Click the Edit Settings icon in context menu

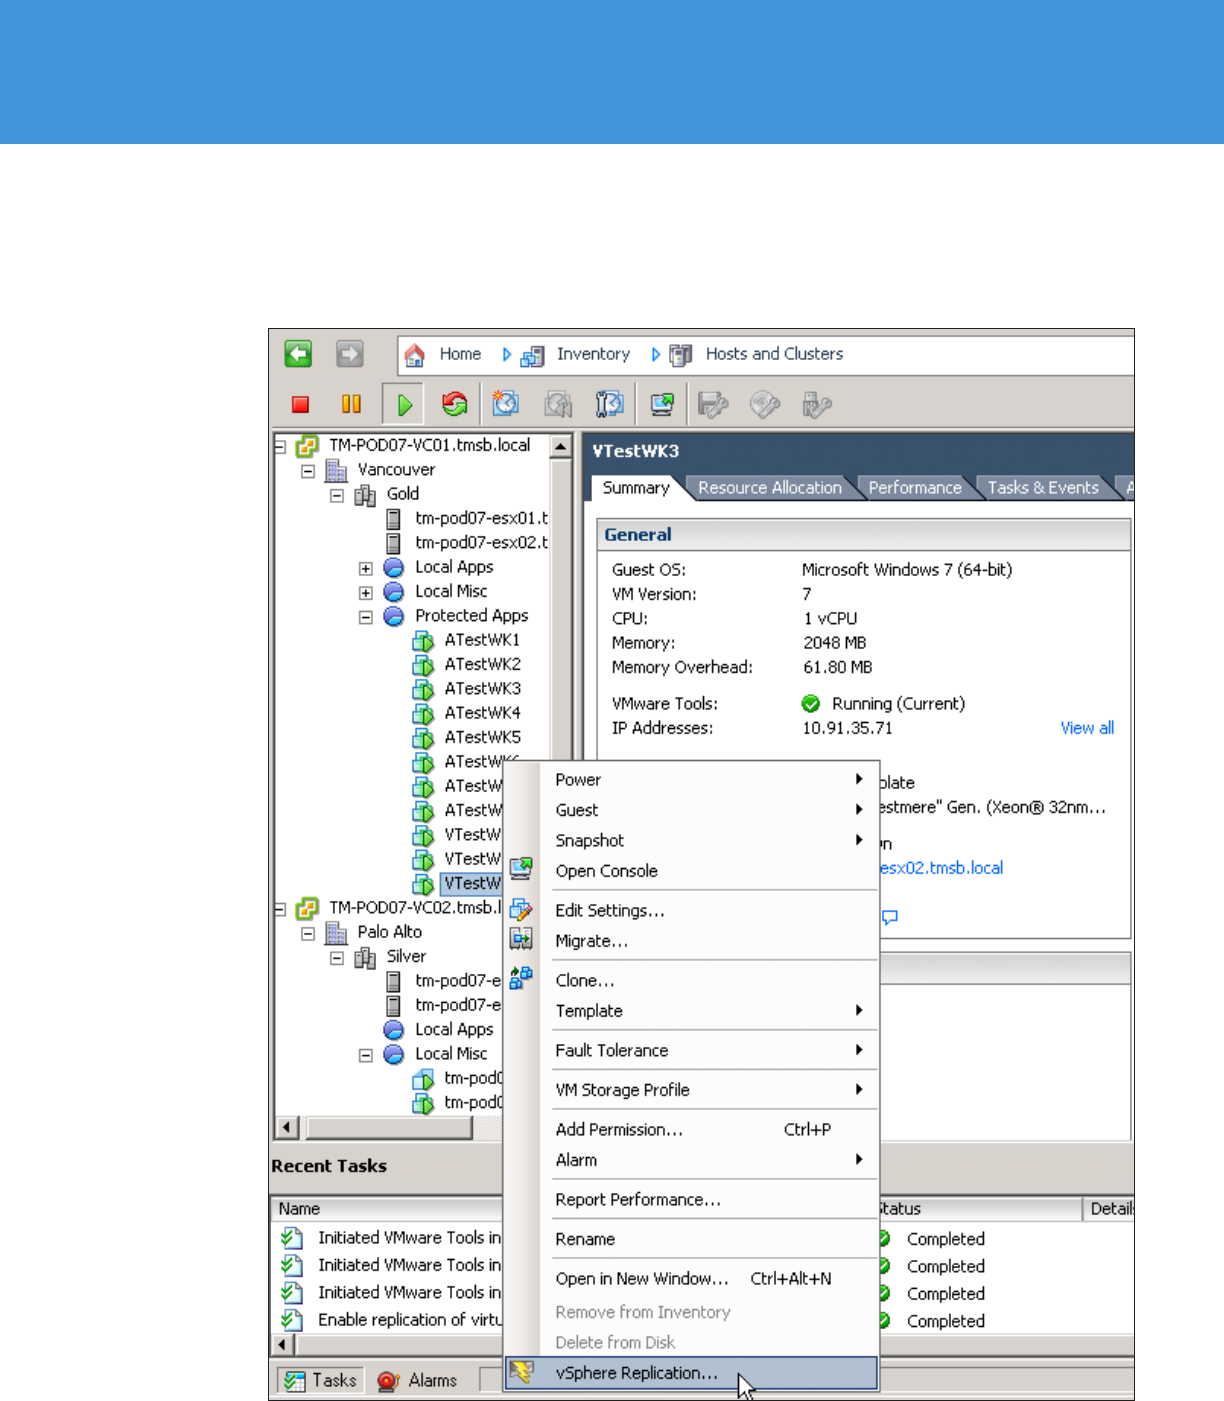coord(521,909)
